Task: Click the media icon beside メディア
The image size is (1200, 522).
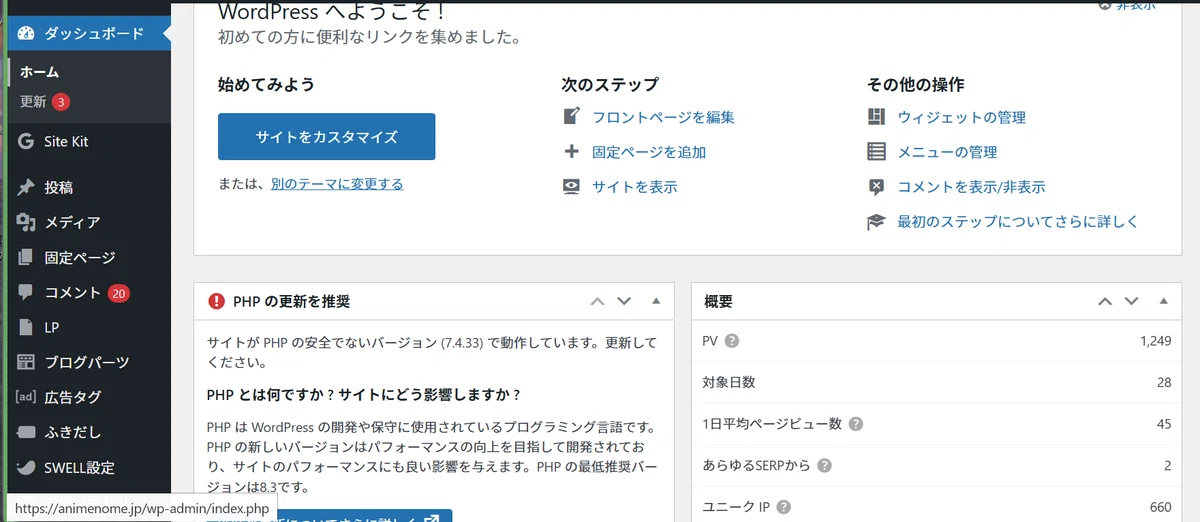Action: pyautogui.click(x=26, y=222)
